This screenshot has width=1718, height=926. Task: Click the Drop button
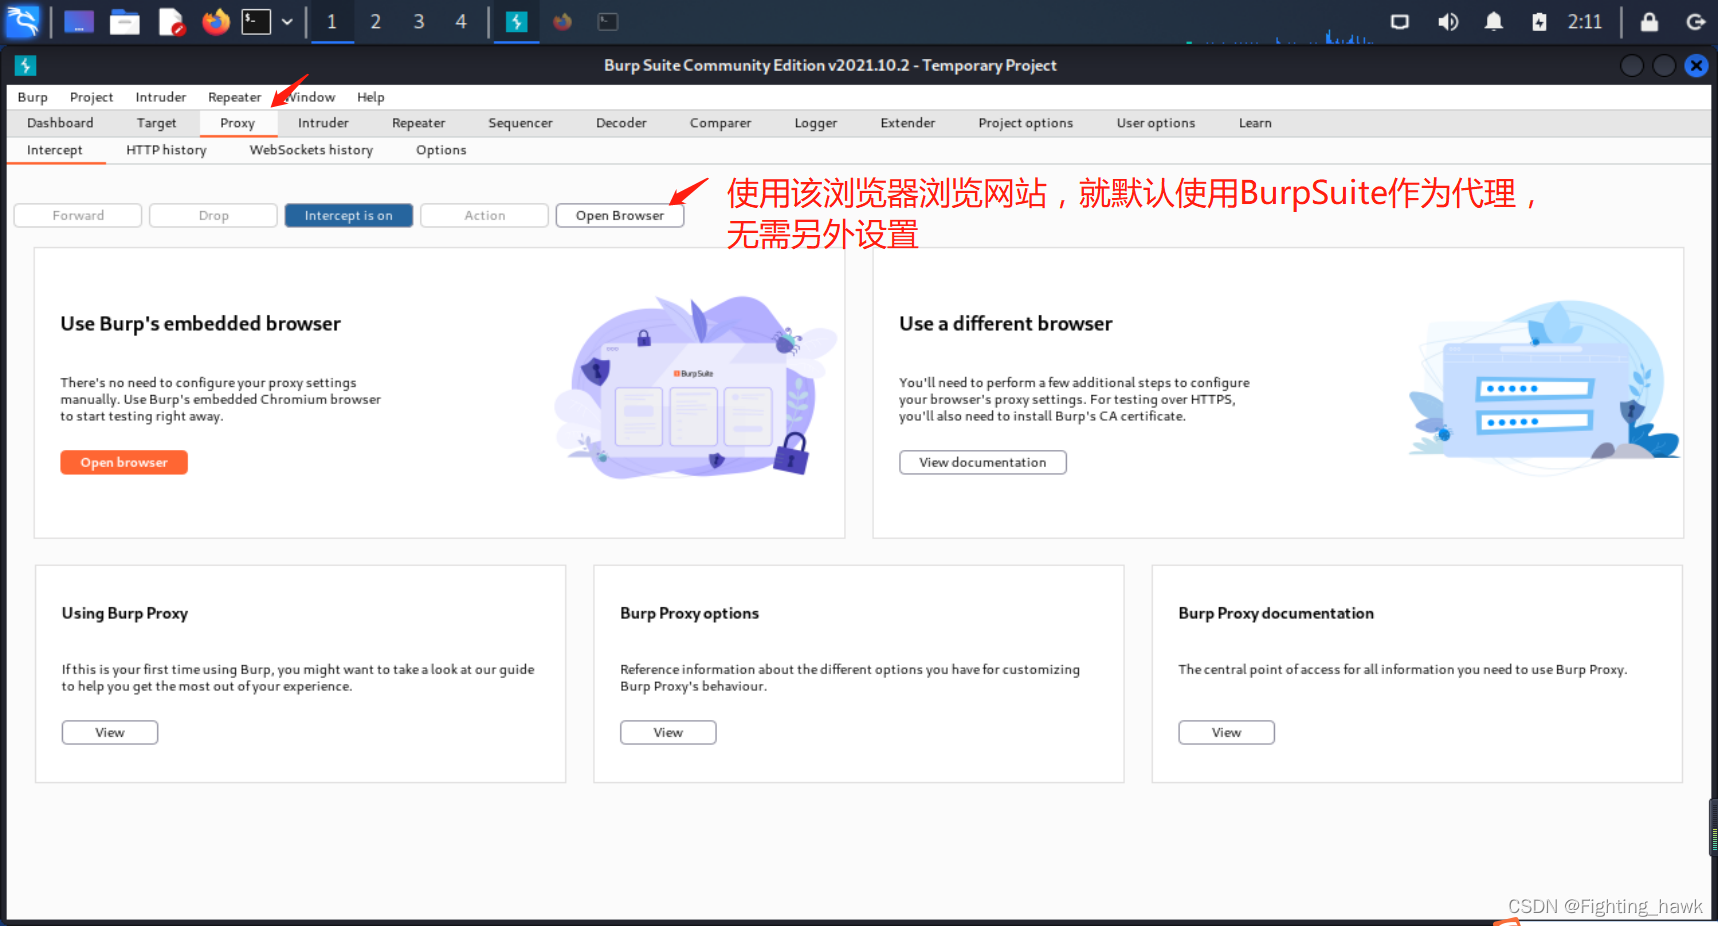[213, 216]
